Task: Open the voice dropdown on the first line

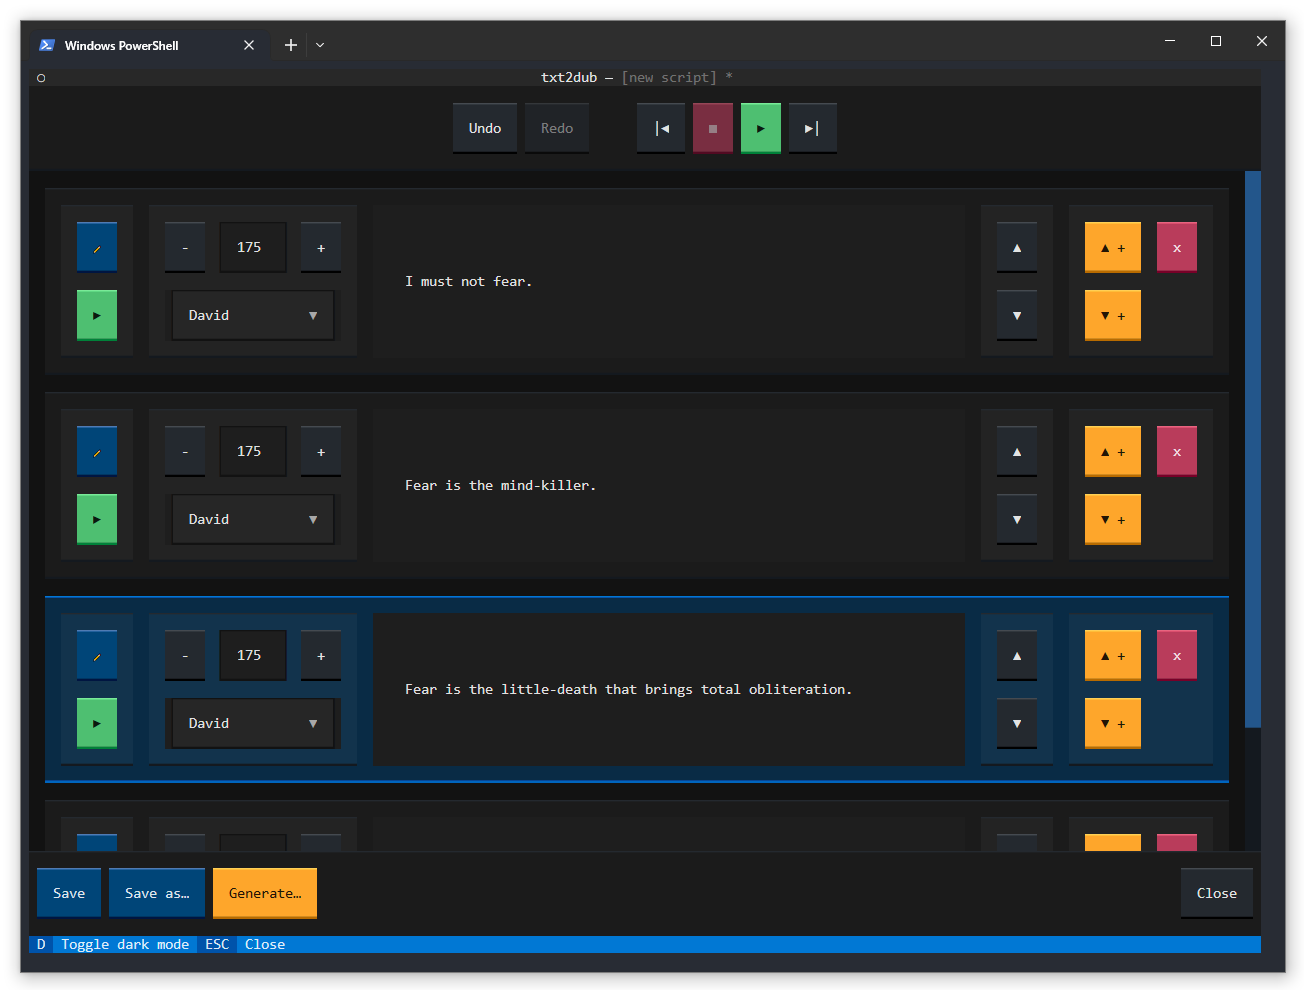Action: point(253,315)
